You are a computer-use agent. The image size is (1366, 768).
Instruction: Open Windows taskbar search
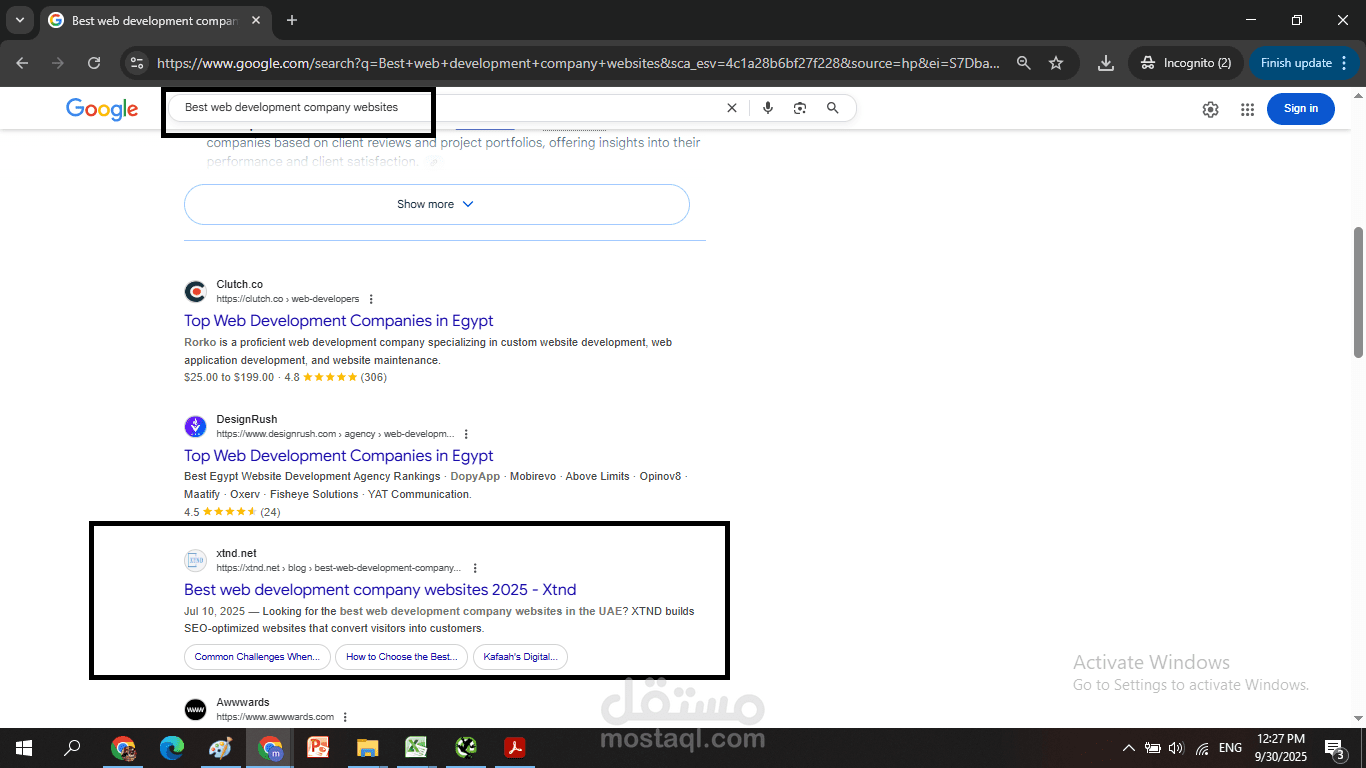tap(72, 747)
